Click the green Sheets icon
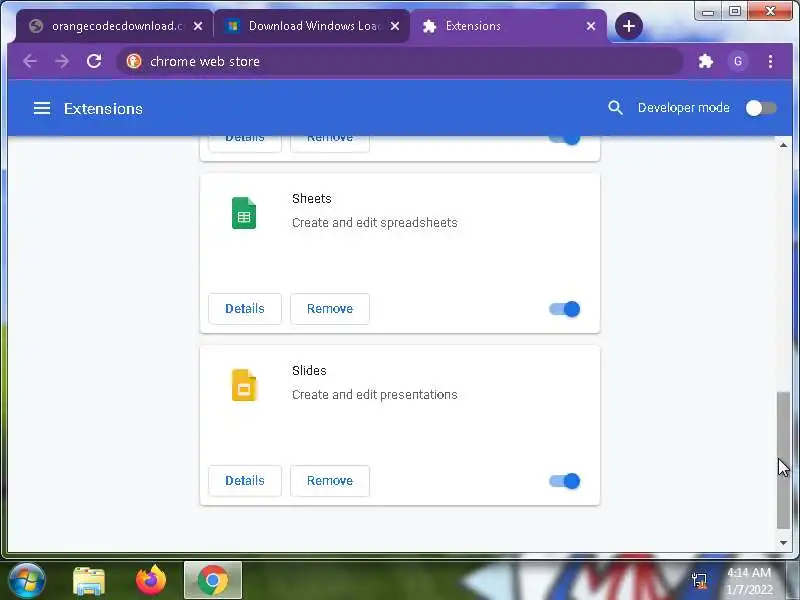Image resolution: width=800 pixels, height=600 pixels. [244, 213]
